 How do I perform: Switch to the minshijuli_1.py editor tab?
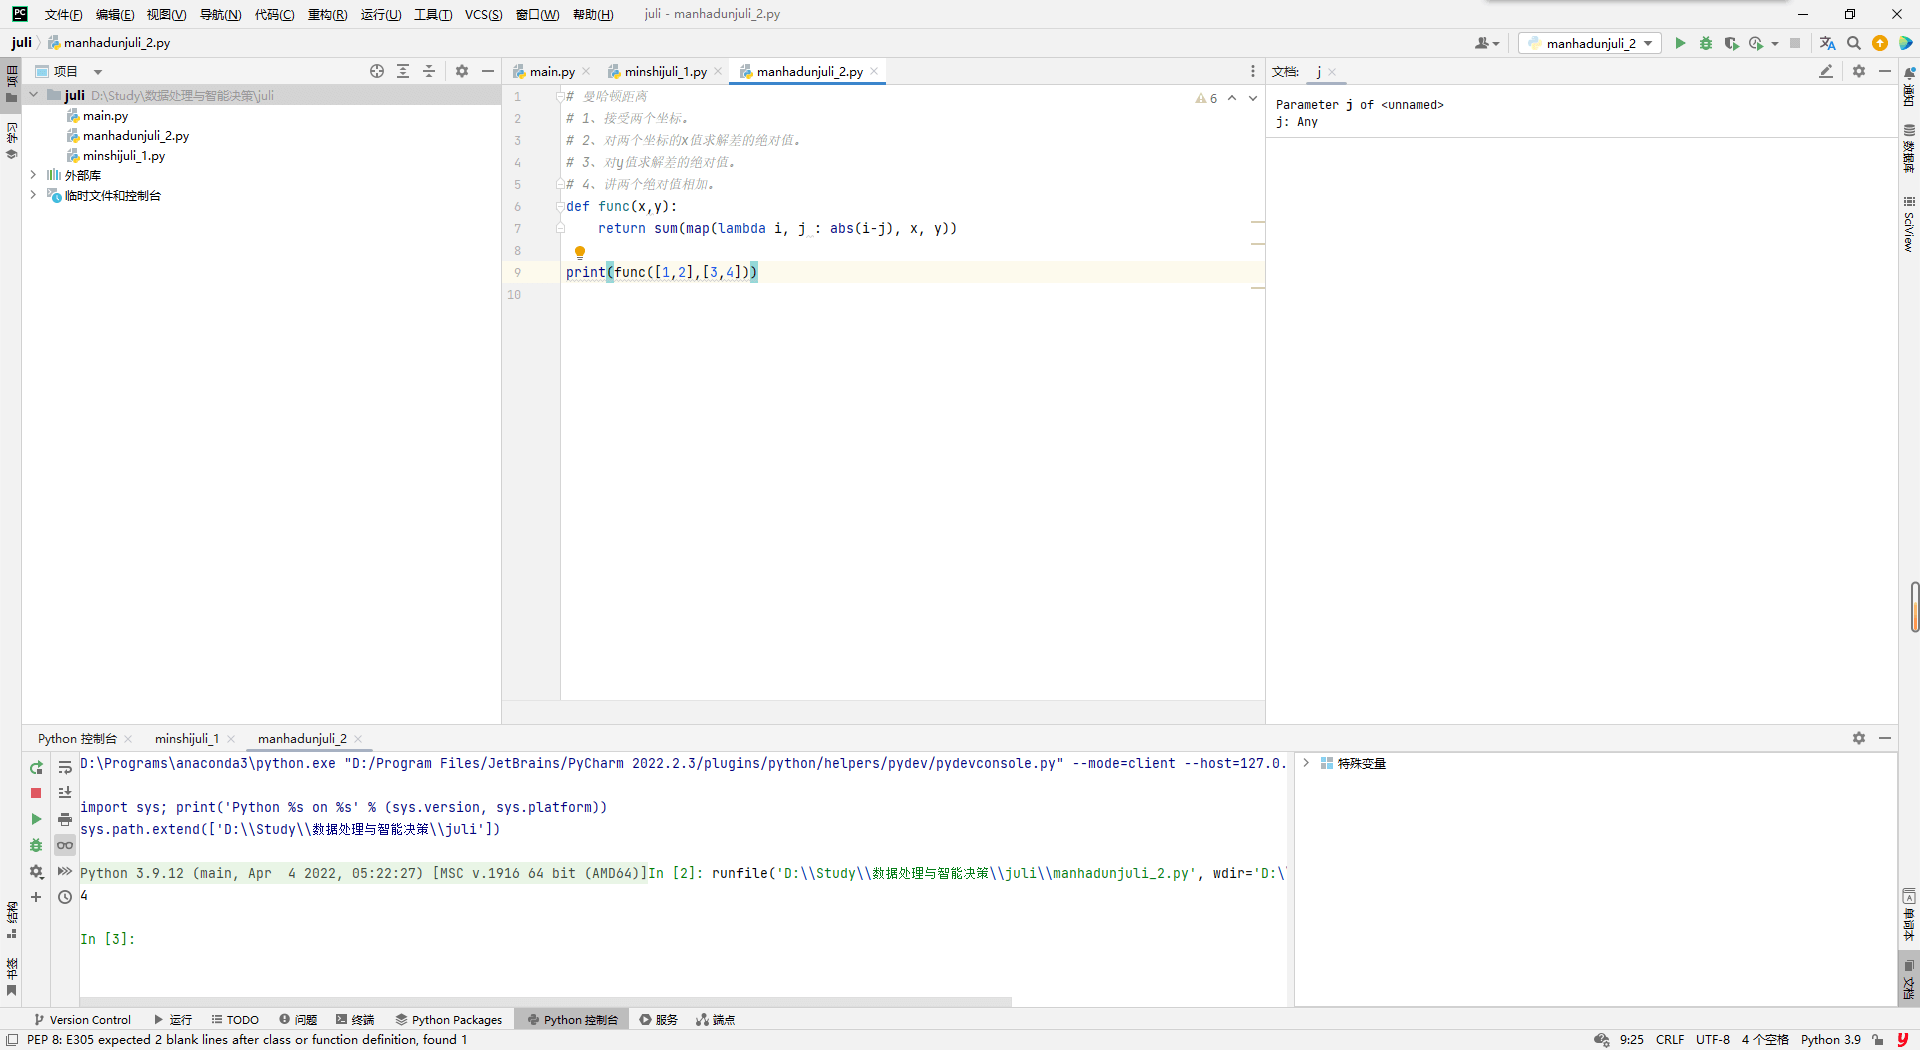[x=665, y=71]
